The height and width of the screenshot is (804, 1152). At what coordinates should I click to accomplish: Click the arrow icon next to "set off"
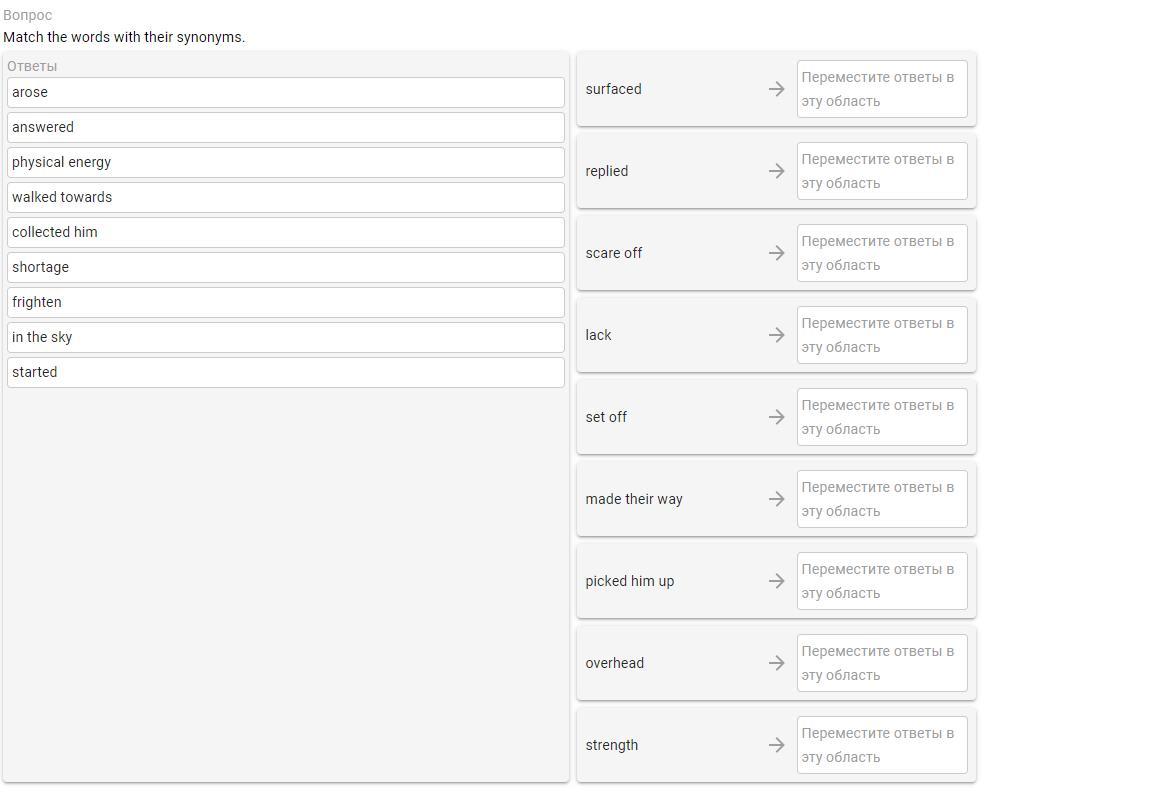[x=776, y=417]
